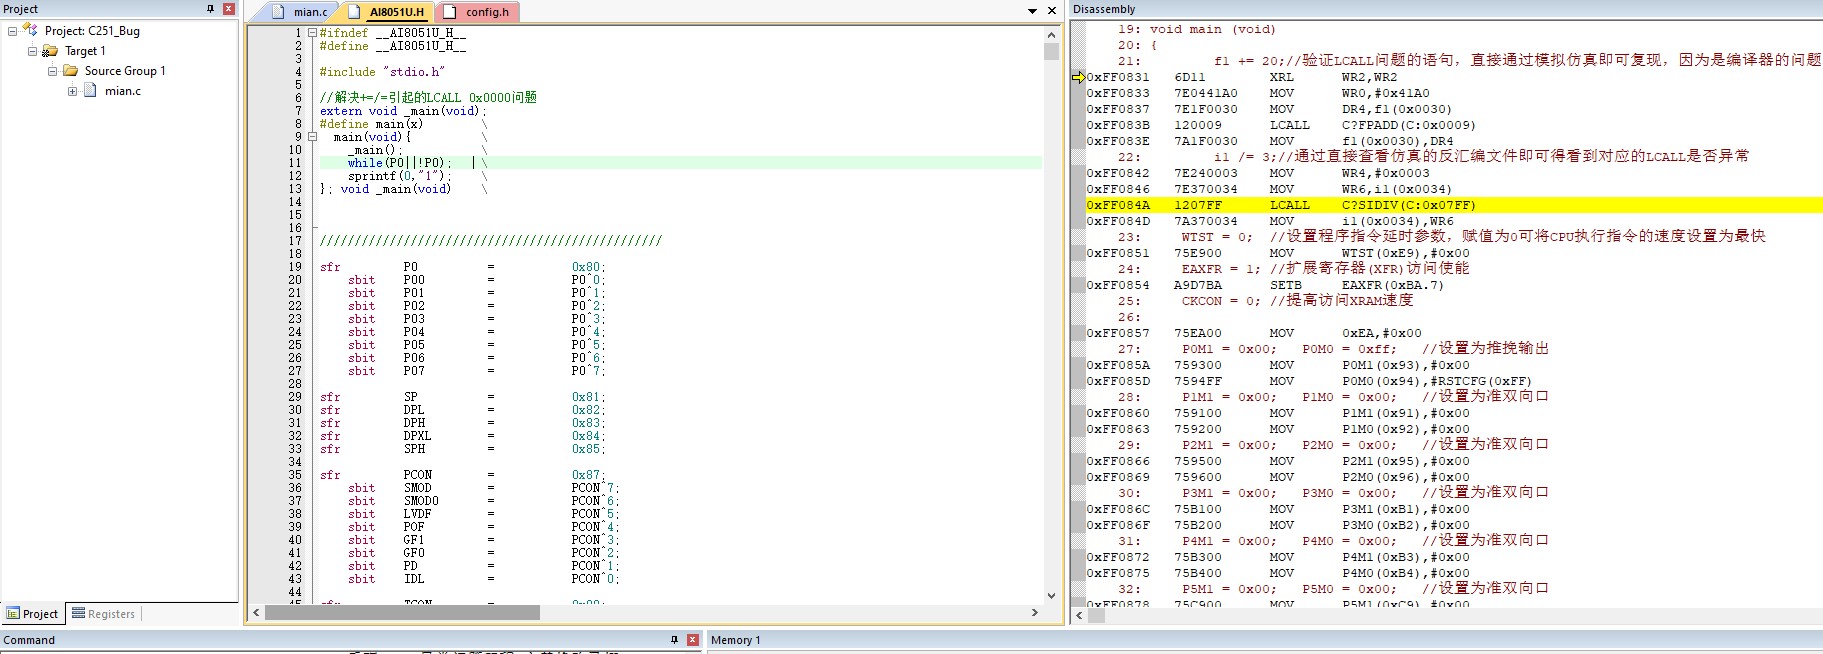Click address 0xFF0851 in disassembly
Viewport: 1823px width, 654px height.
click(x=1118, y=253)
